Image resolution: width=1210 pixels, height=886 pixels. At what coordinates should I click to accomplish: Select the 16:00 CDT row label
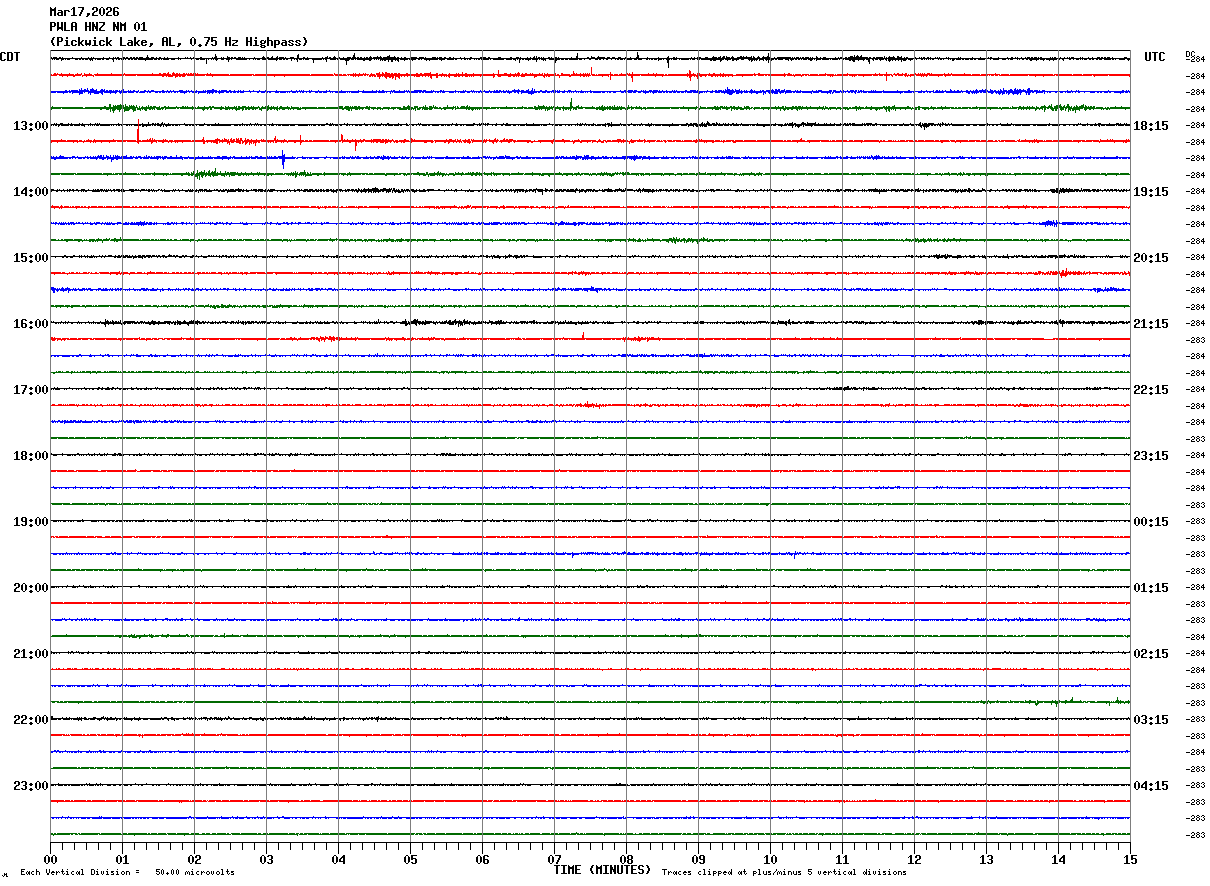click(x=31, y=324)
